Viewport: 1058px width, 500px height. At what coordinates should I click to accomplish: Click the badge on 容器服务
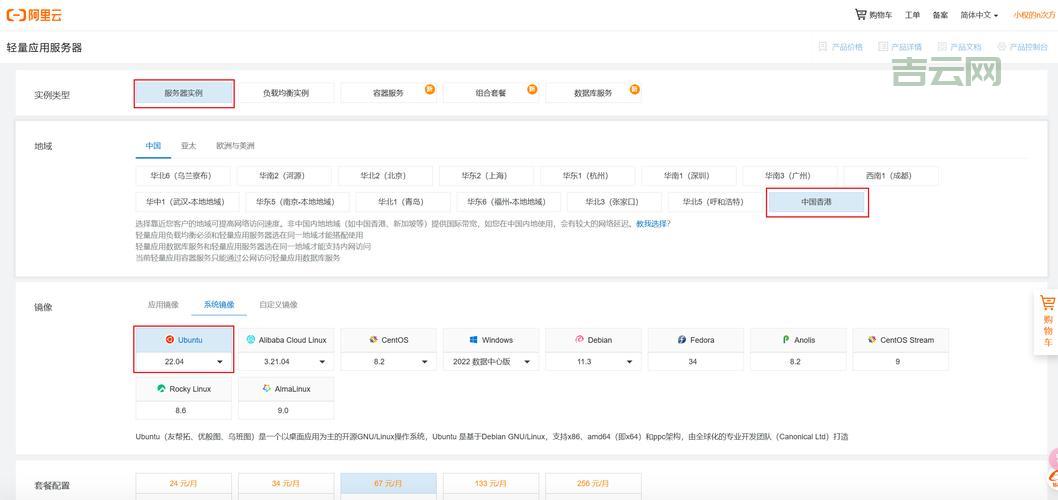(x=429, y=89)
